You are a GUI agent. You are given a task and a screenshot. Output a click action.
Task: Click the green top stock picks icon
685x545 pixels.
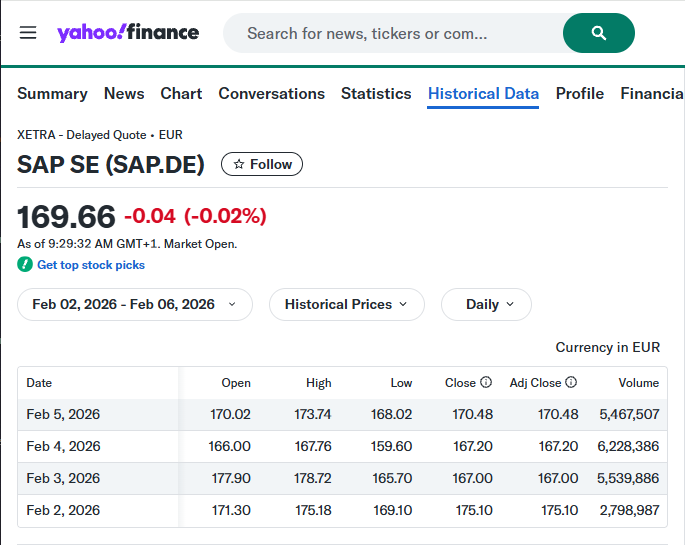(25, 265)
